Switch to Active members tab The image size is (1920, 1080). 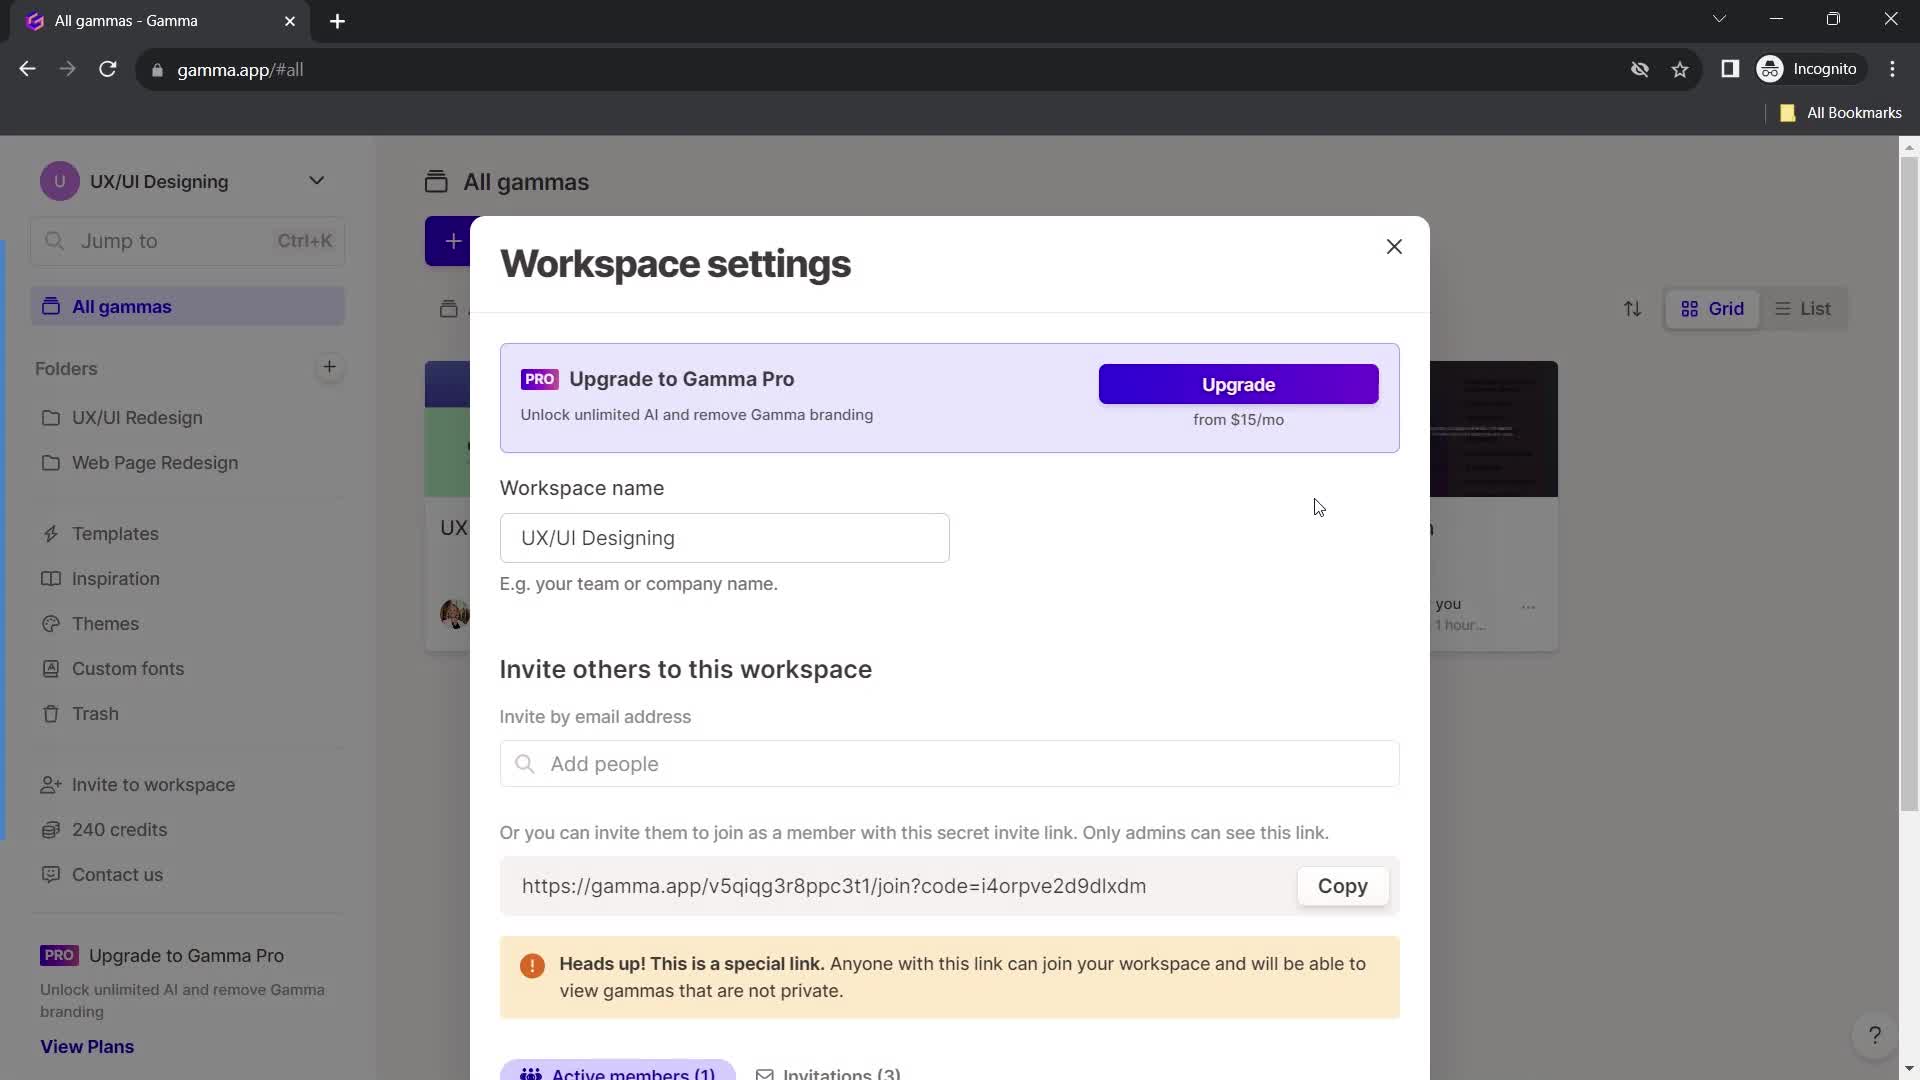618,1072
